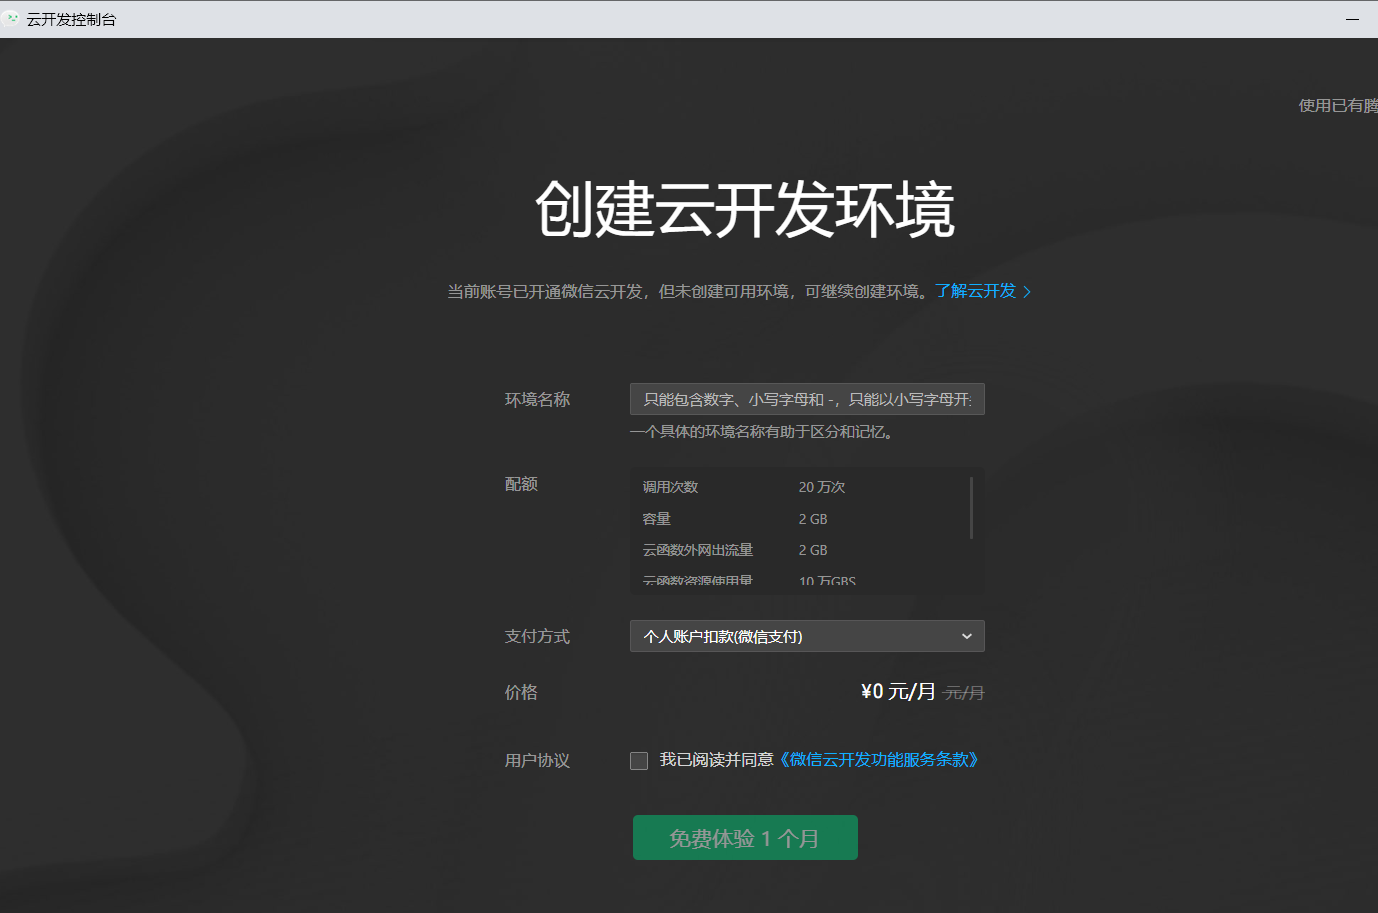
Task: Click the 免费体验 1 个月 button
Action: 745,838
